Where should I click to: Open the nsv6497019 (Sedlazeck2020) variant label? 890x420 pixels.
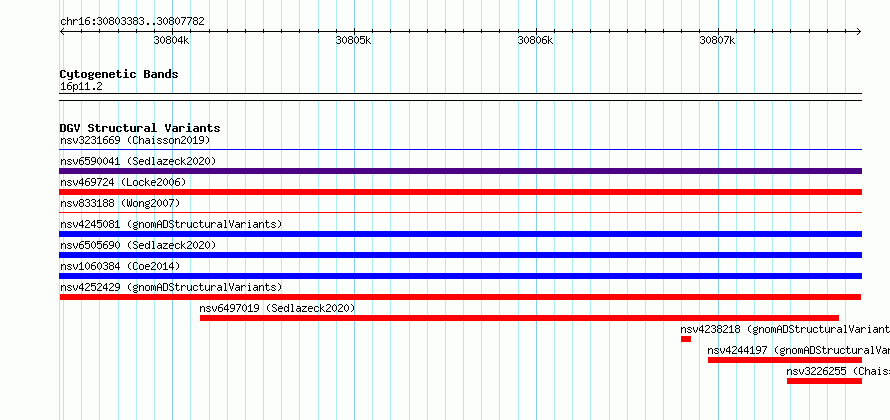tap(278, 308)
